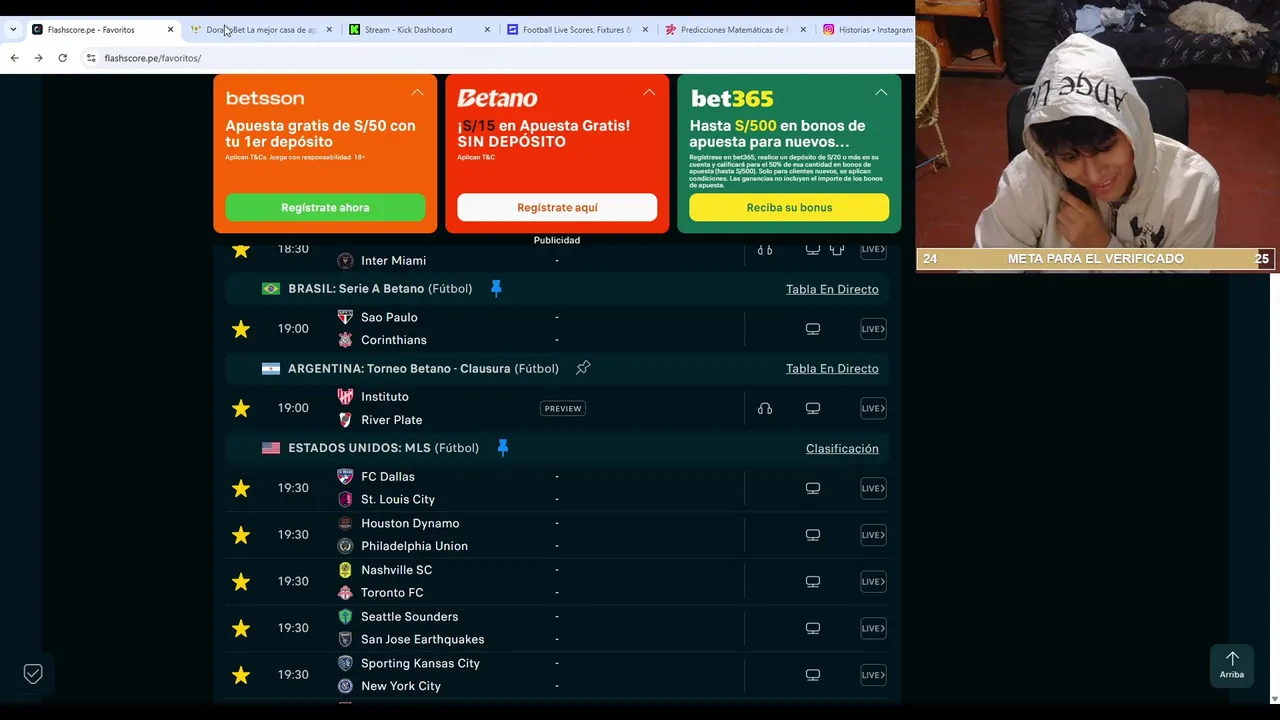Click the San Jose Earthquakes team name

click(422, 639)
